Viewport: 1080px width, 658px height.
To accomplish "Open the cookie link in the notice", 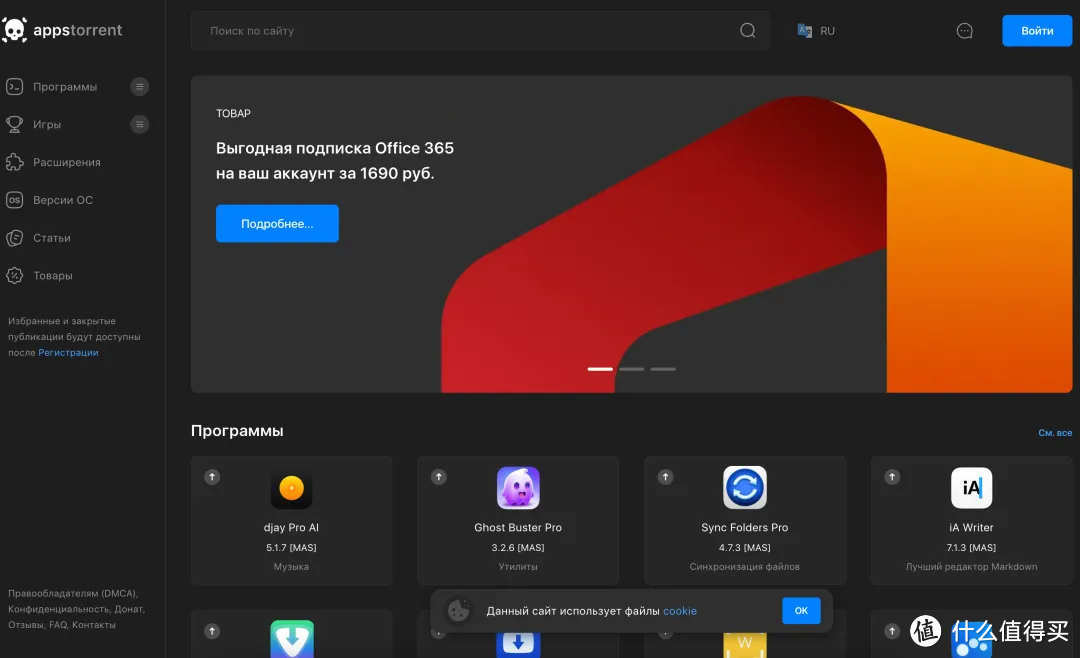I will pyautogui.click(x=680, y=611).
